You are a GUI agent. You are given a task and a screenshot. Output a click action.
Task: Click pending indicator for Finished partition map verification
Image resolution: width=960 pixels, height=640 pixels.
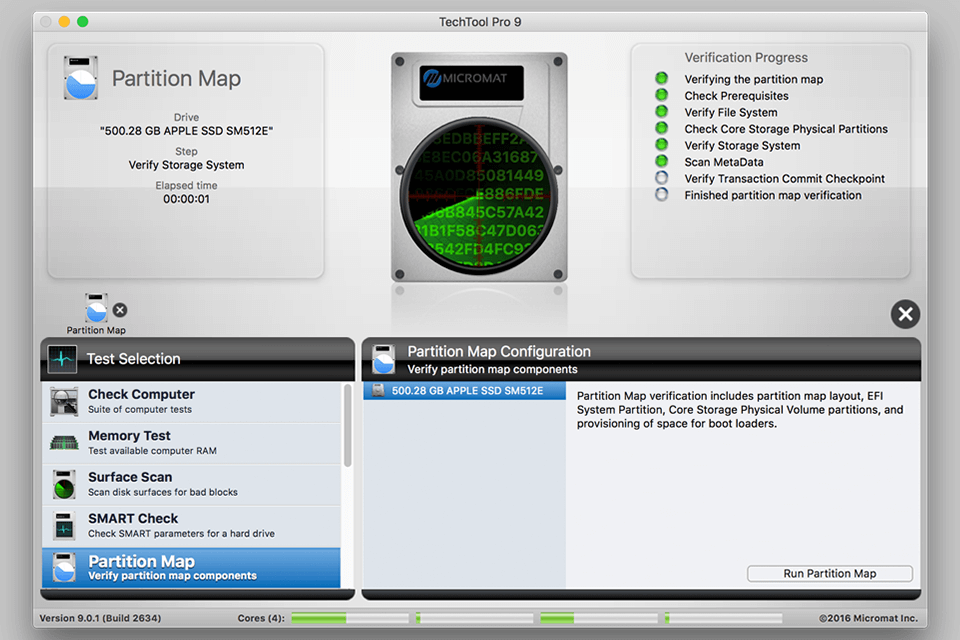(661, 194)
